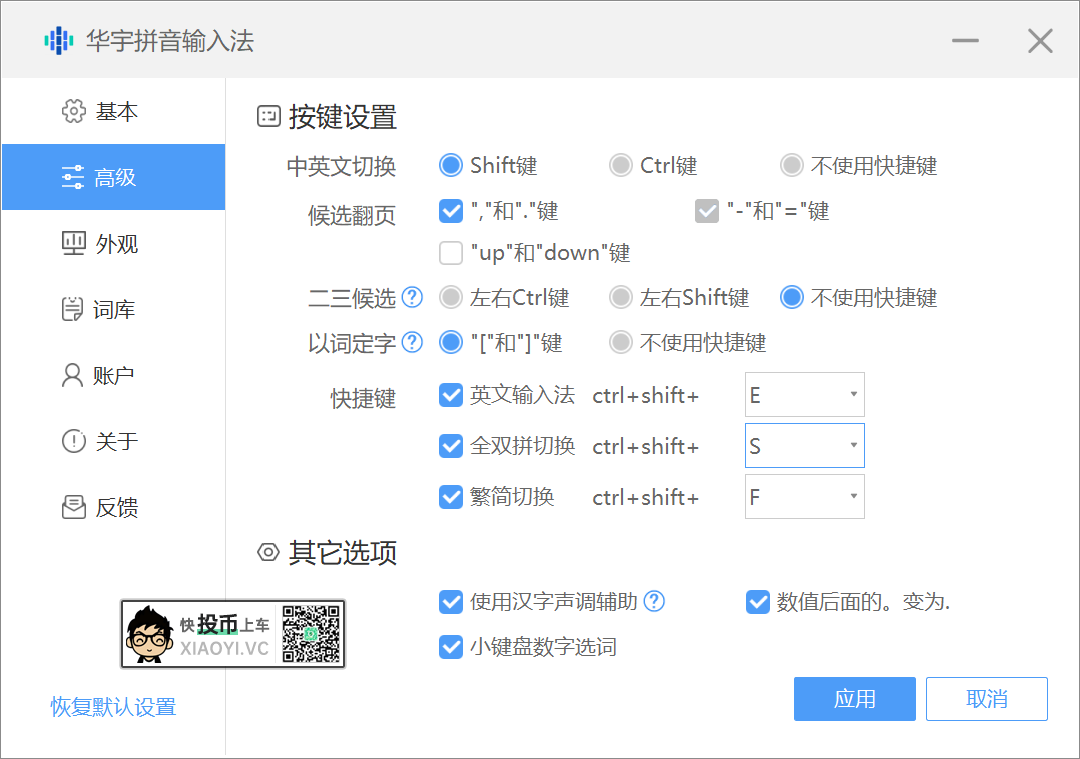Uncheck the 繁简切换 shortcut checkbox
1080x759 pixels.
pos(451,497)
